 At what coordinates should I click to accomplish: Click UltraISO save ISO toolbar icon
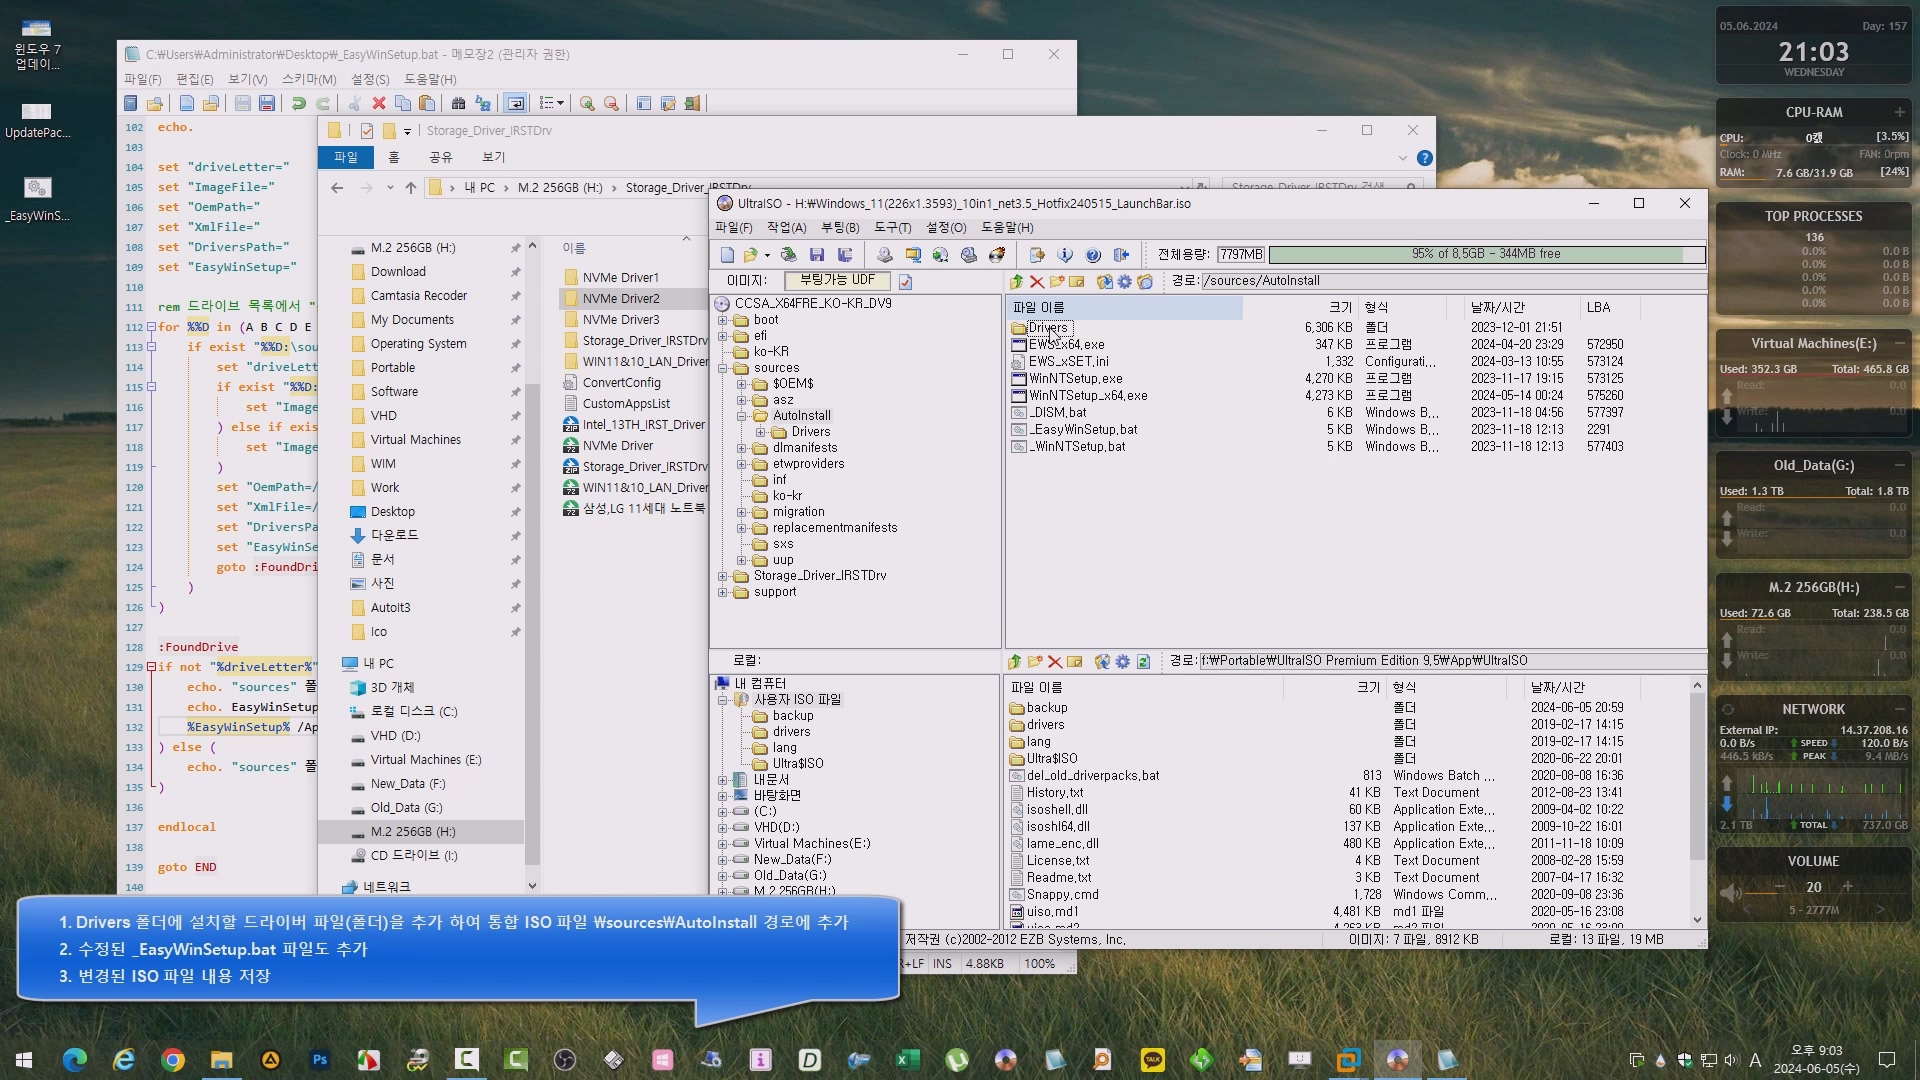[817, 255]
